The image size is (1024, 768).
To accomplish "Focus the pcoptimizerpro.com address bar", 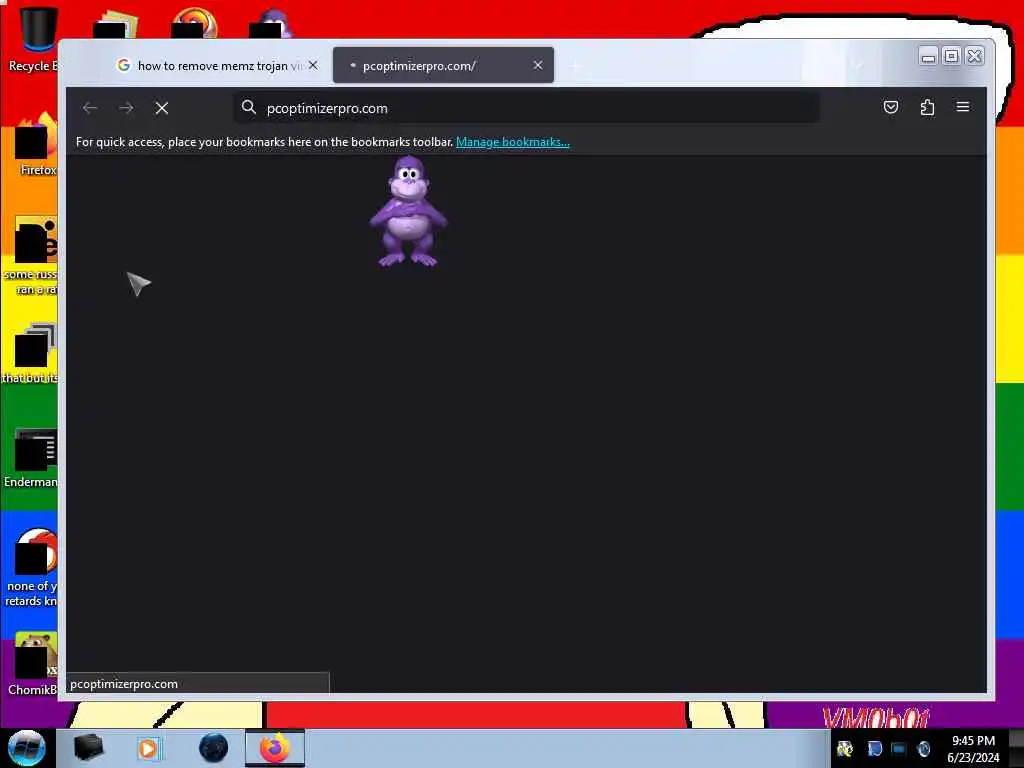I will coord(526,108).
